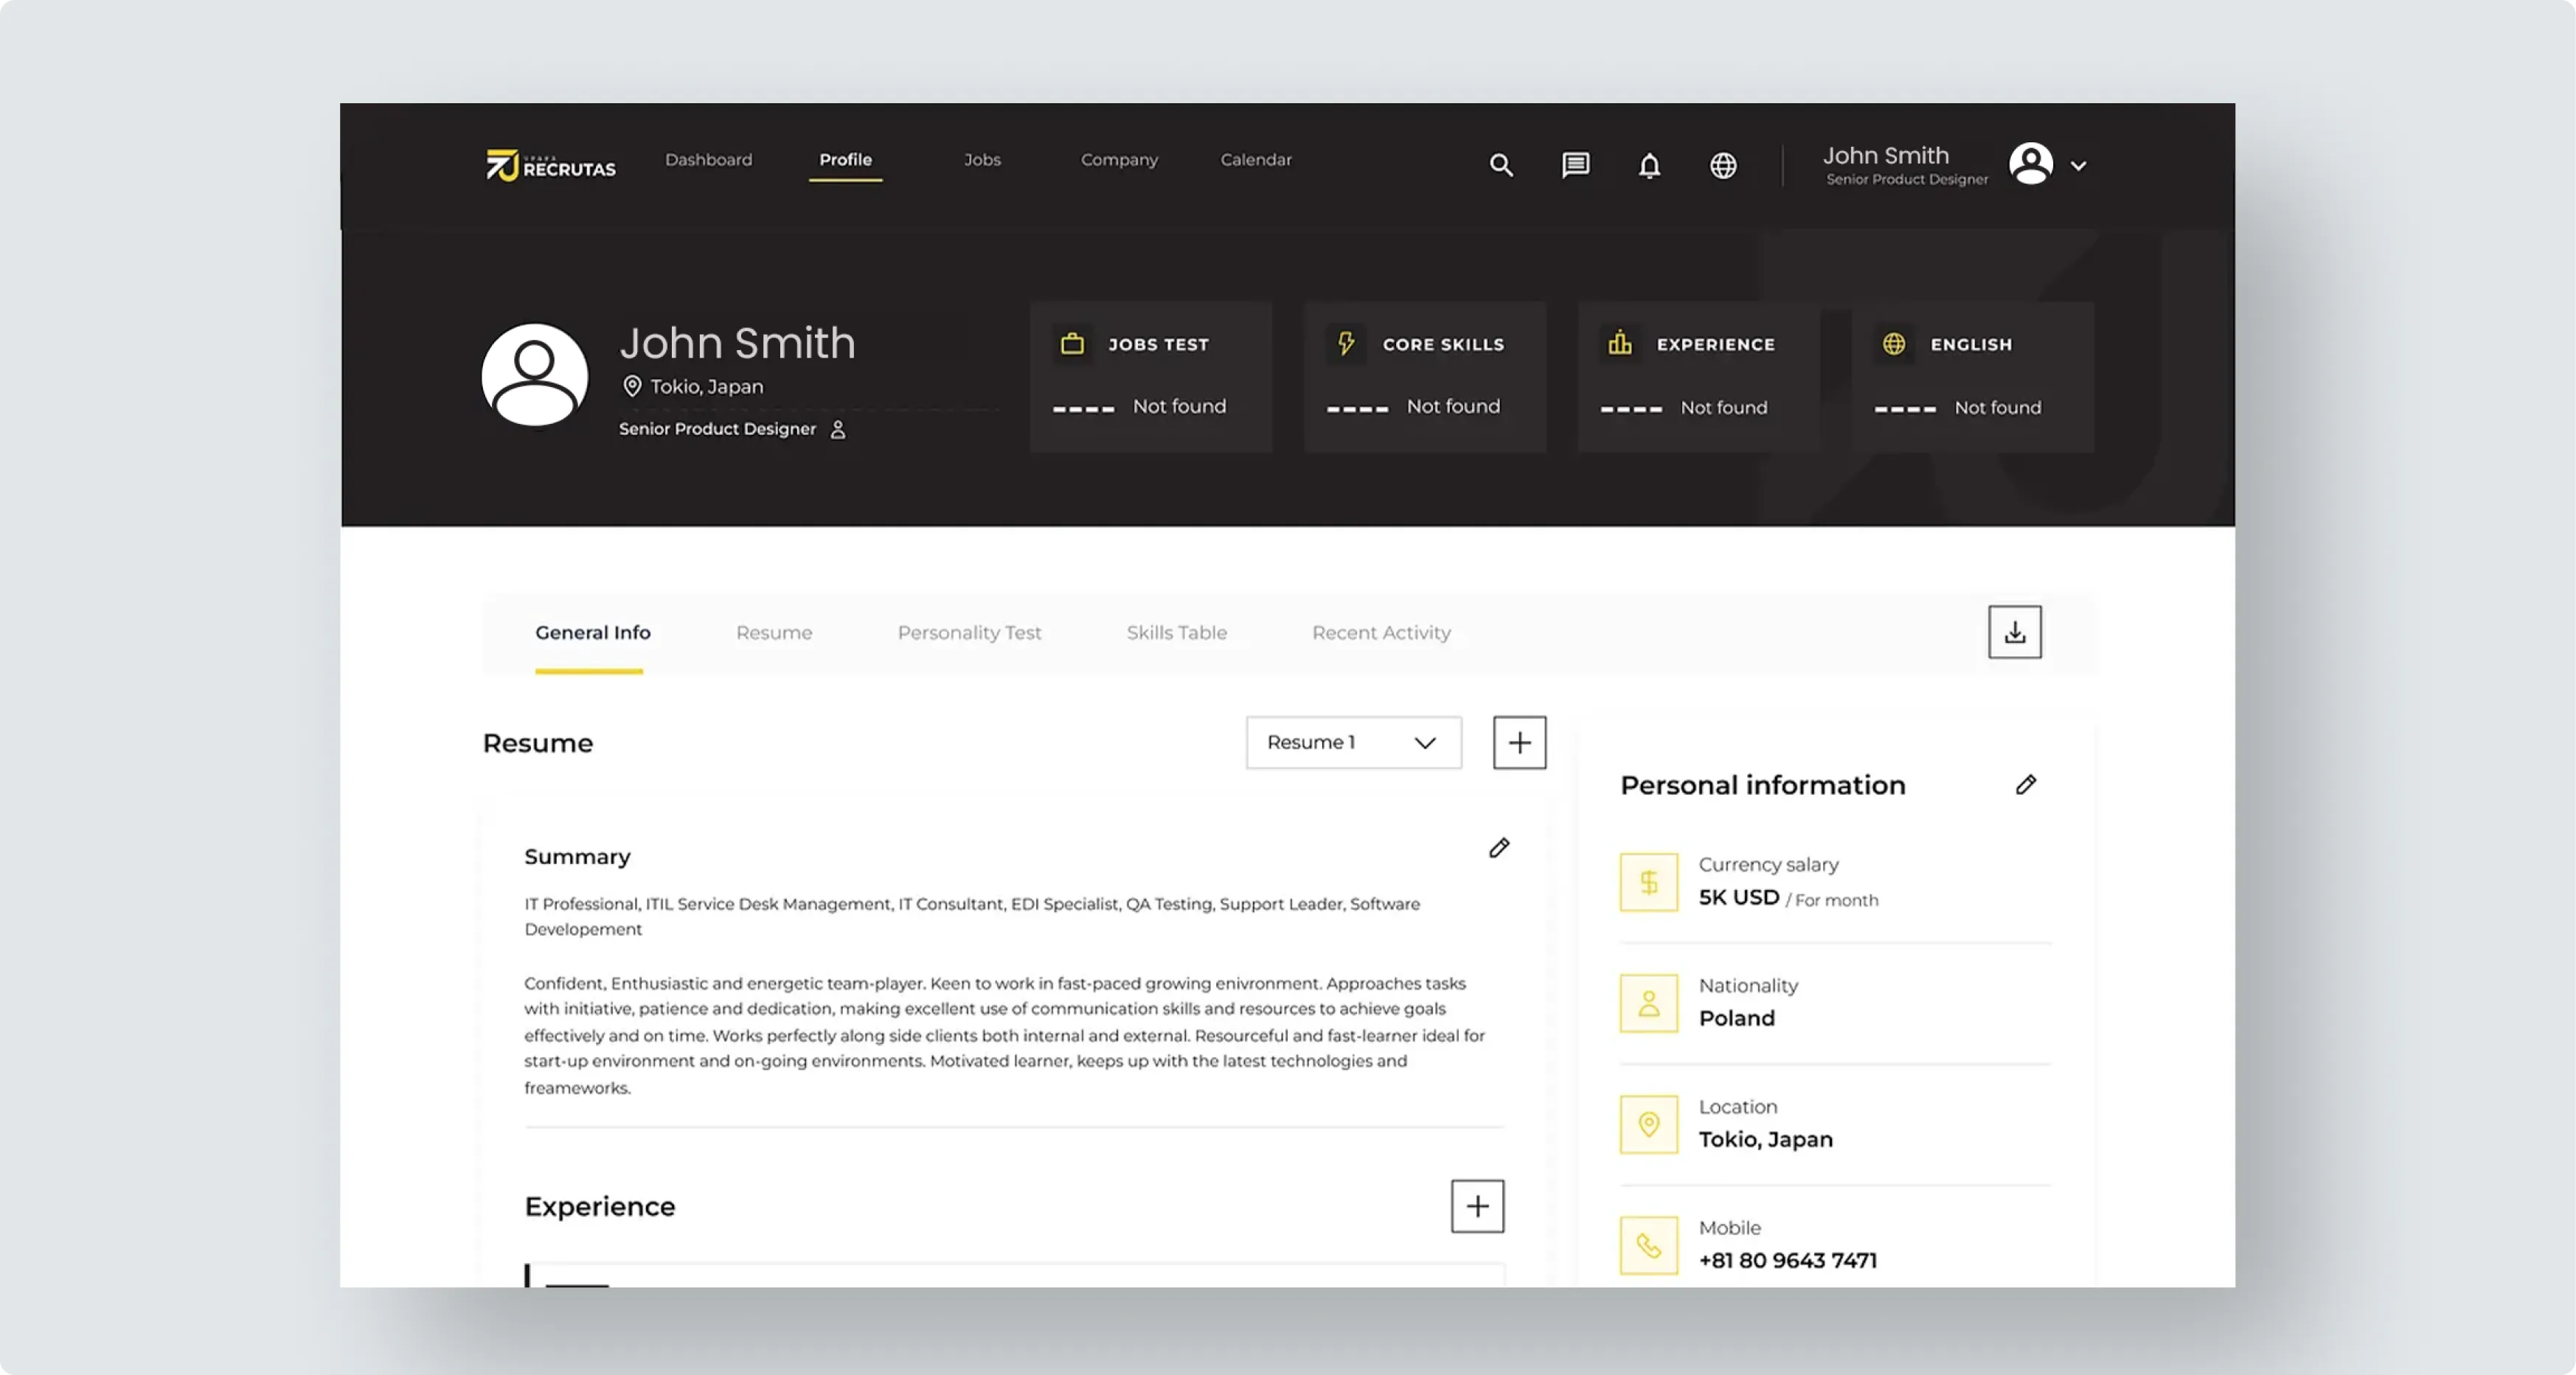Click the download profile icon button
The image size is (2576, 1375).
tap(2014, 632)
